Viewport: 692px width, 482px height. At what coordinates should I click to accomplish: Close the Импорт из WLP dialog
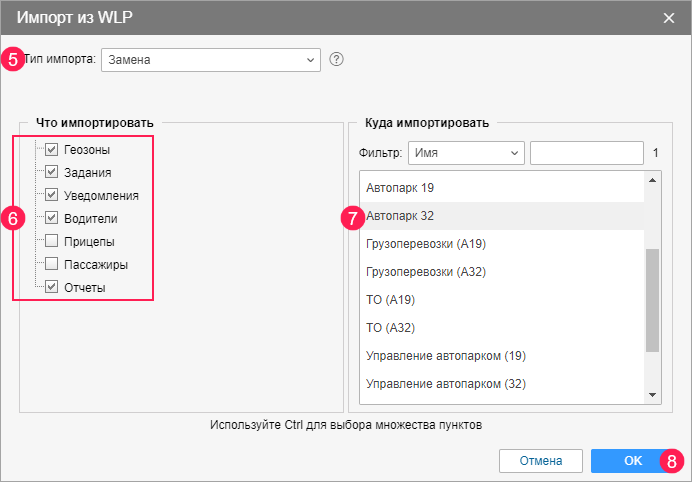[x=669, y=17]
